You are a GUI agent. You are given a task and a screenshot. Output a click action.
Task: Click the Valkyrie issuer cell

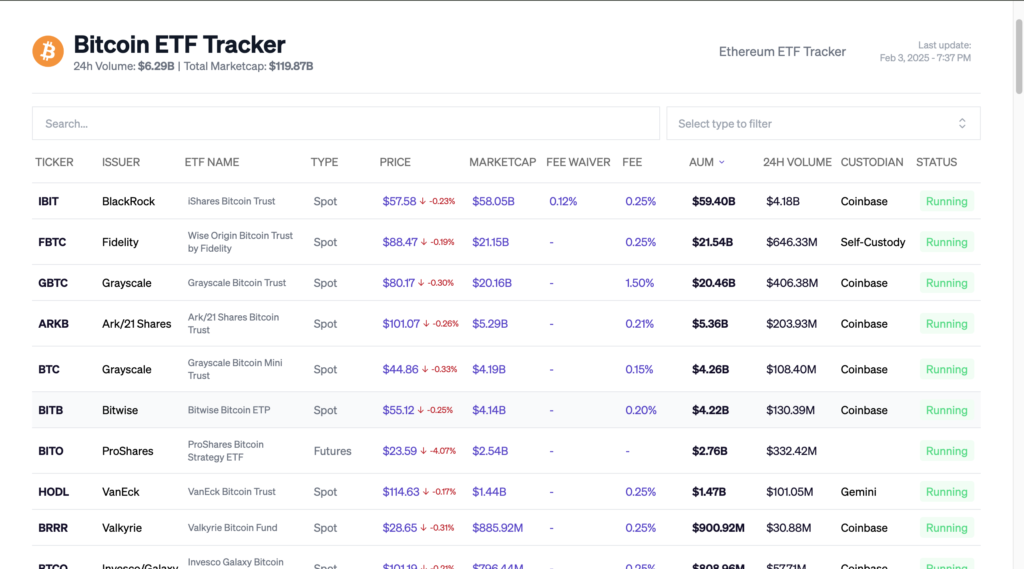(x=121, y=528)
